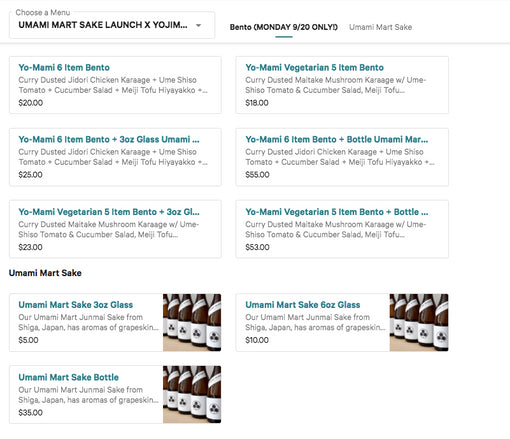Open the 6oz Glass sake bottles thumbnail
This screenshot has width=510, height=439.
pos(419,322)
